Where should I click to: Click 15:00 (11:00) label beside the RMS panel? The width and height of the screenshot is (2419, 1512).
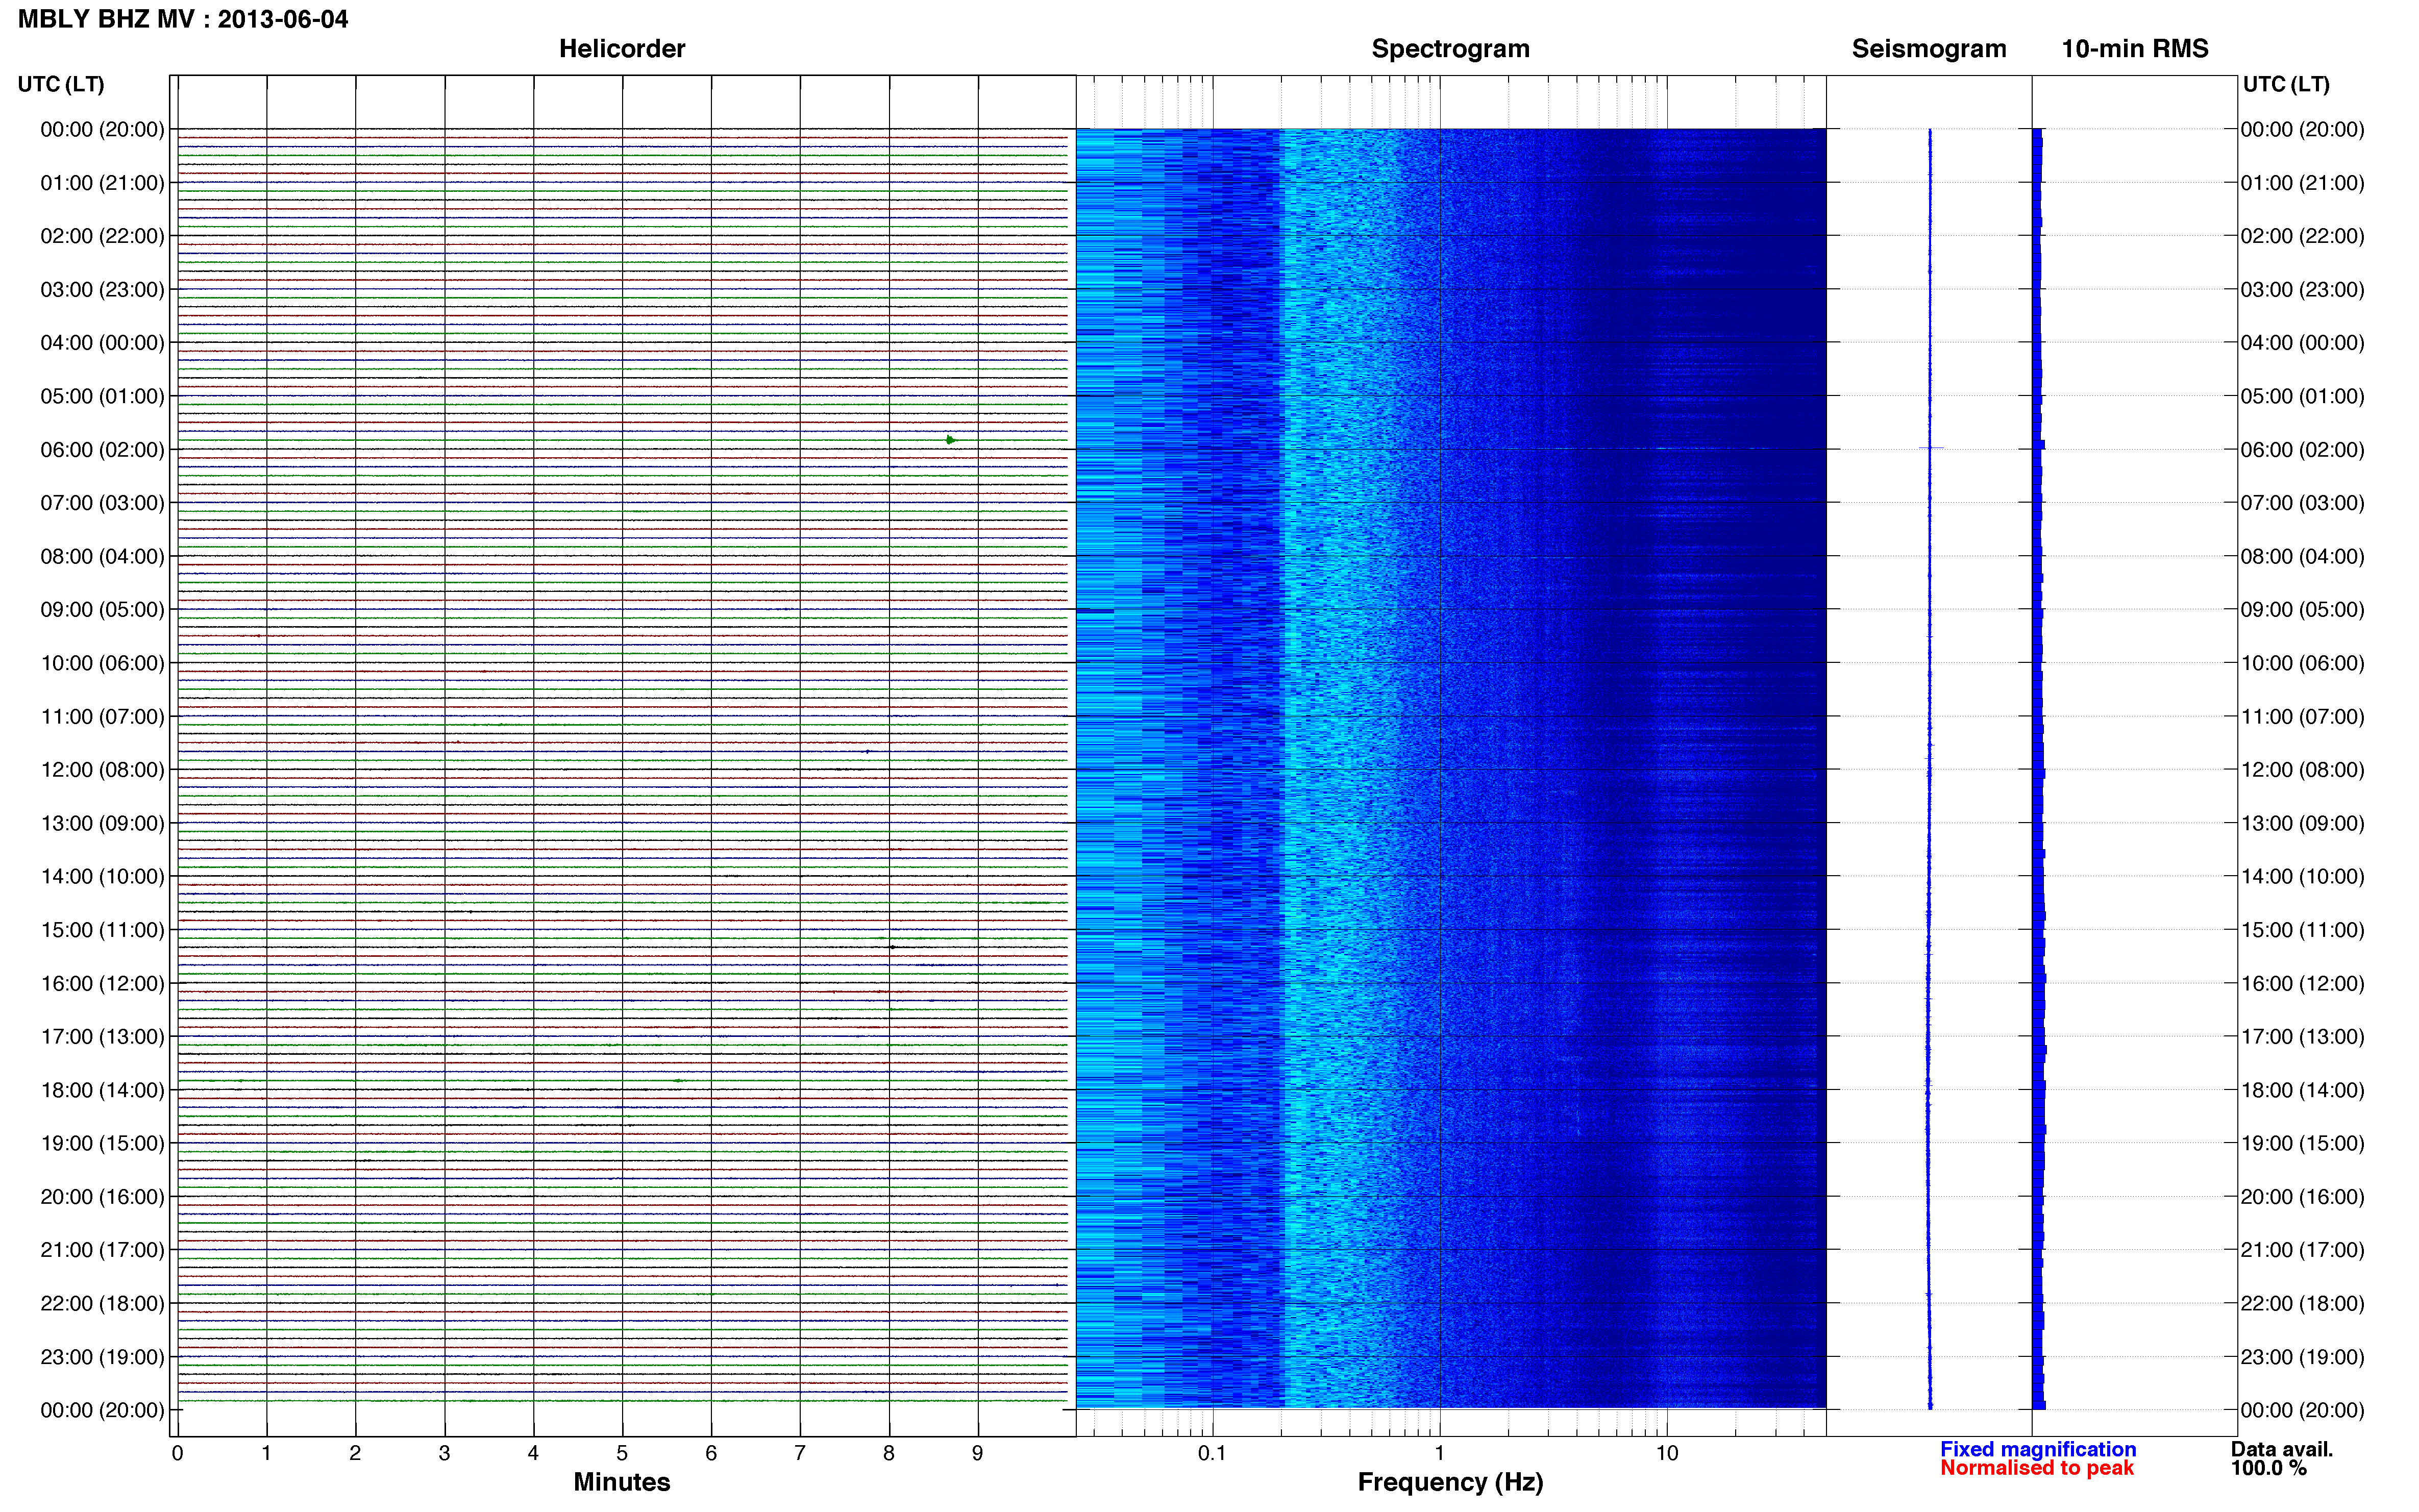(x=2302, y=930)
